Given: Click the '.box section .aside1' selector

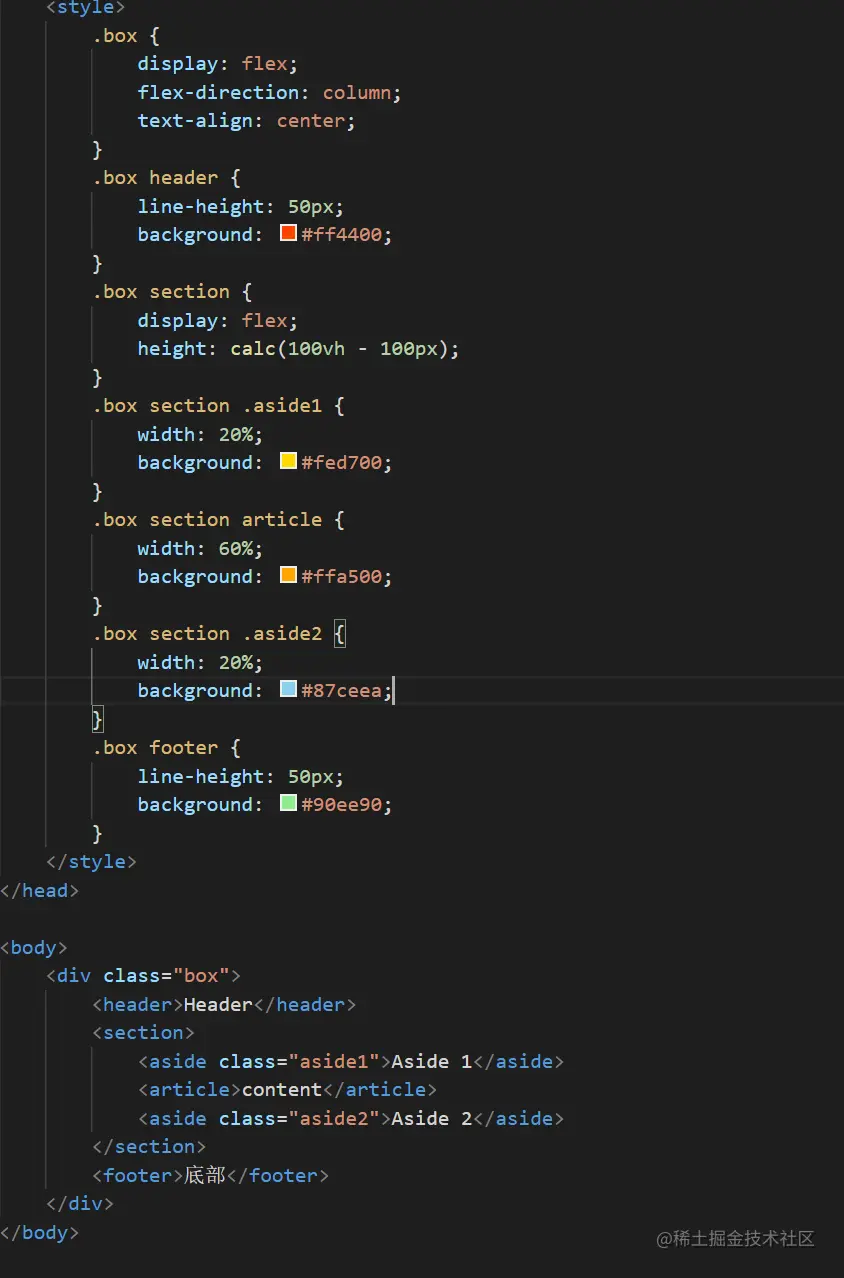Looking at the screenshot, I should point(207,406).
